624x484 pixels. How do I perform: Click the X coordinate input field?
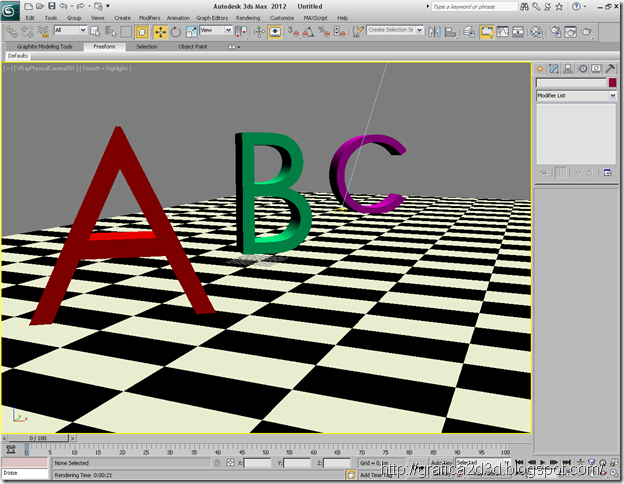coord(257,463)
